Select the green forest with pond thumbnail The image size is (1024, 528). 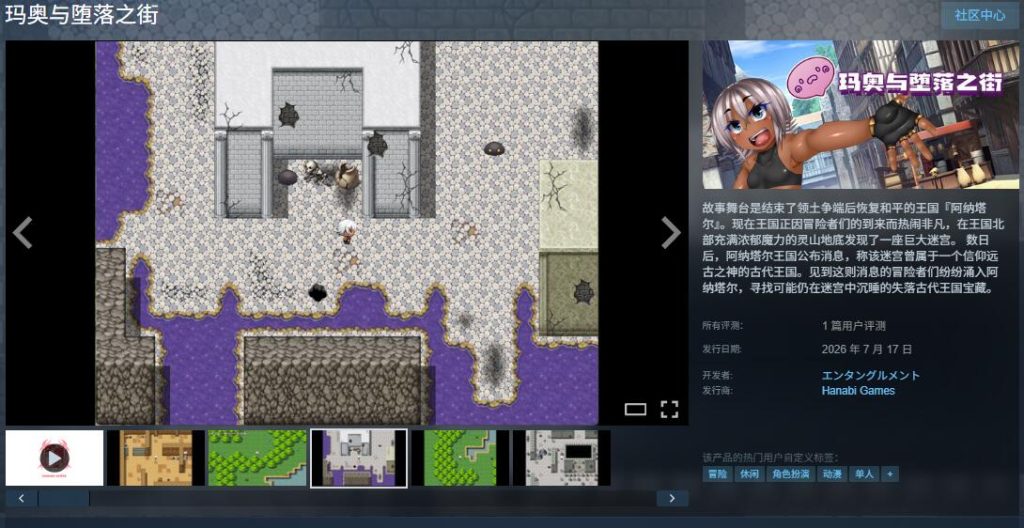(x=257, y=458)
